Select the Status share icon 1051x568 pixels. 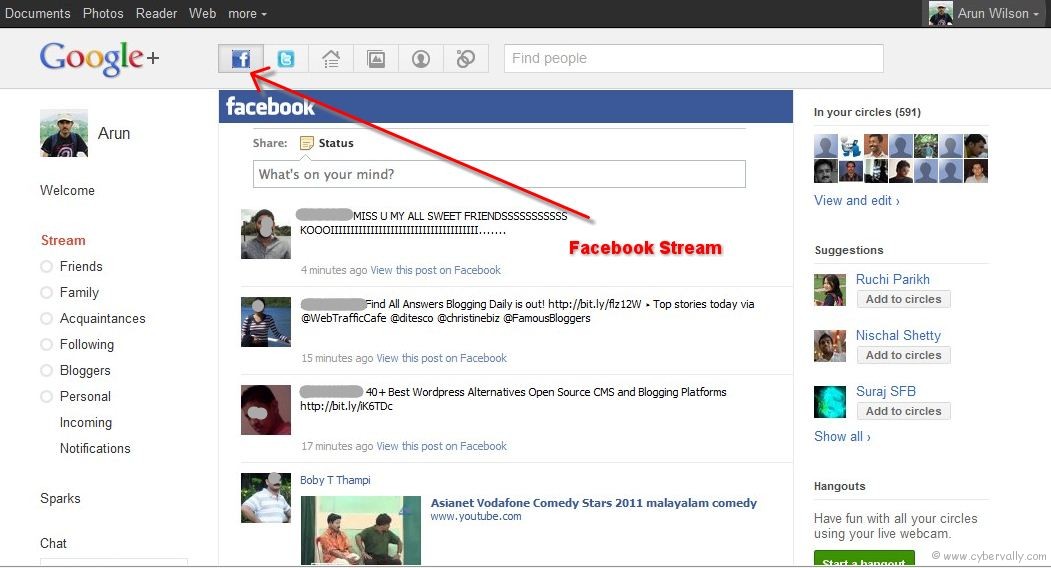pos(306,143)
